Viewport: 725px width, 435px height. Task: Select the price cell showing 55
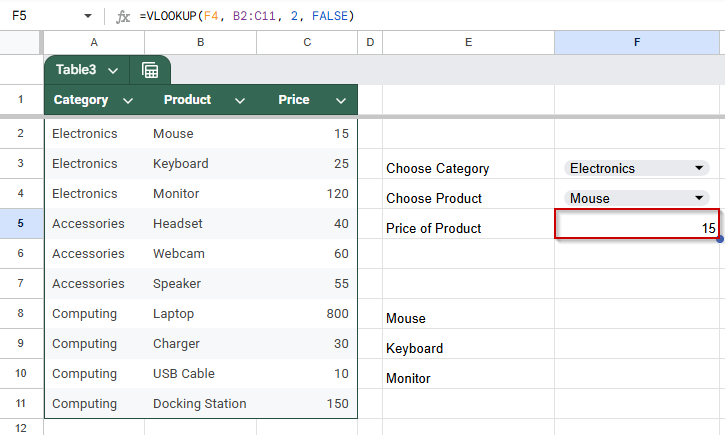[307, 284]
